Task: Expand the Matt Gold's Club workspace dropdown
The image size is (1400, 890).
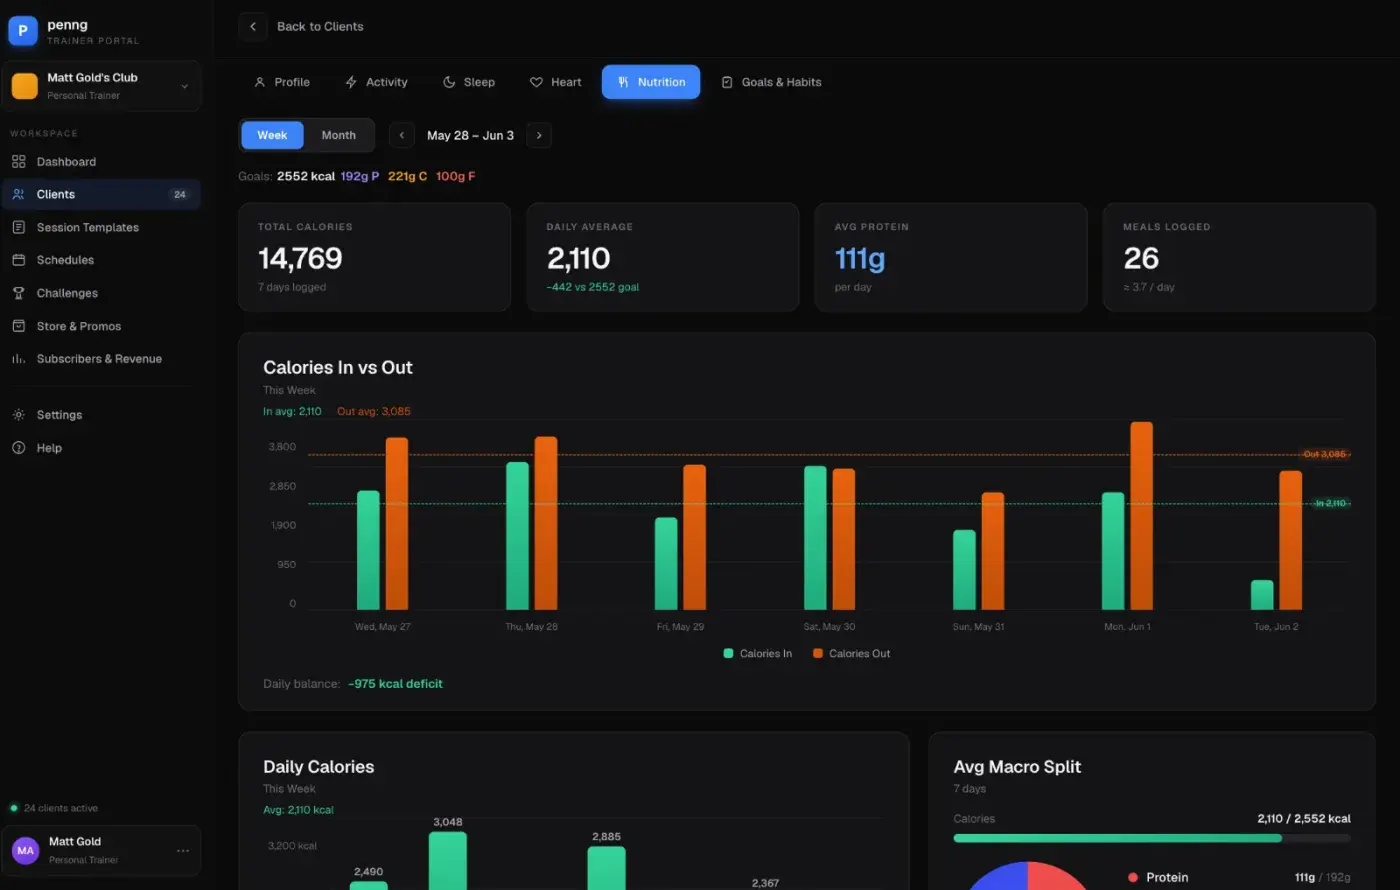Action: 184,87
